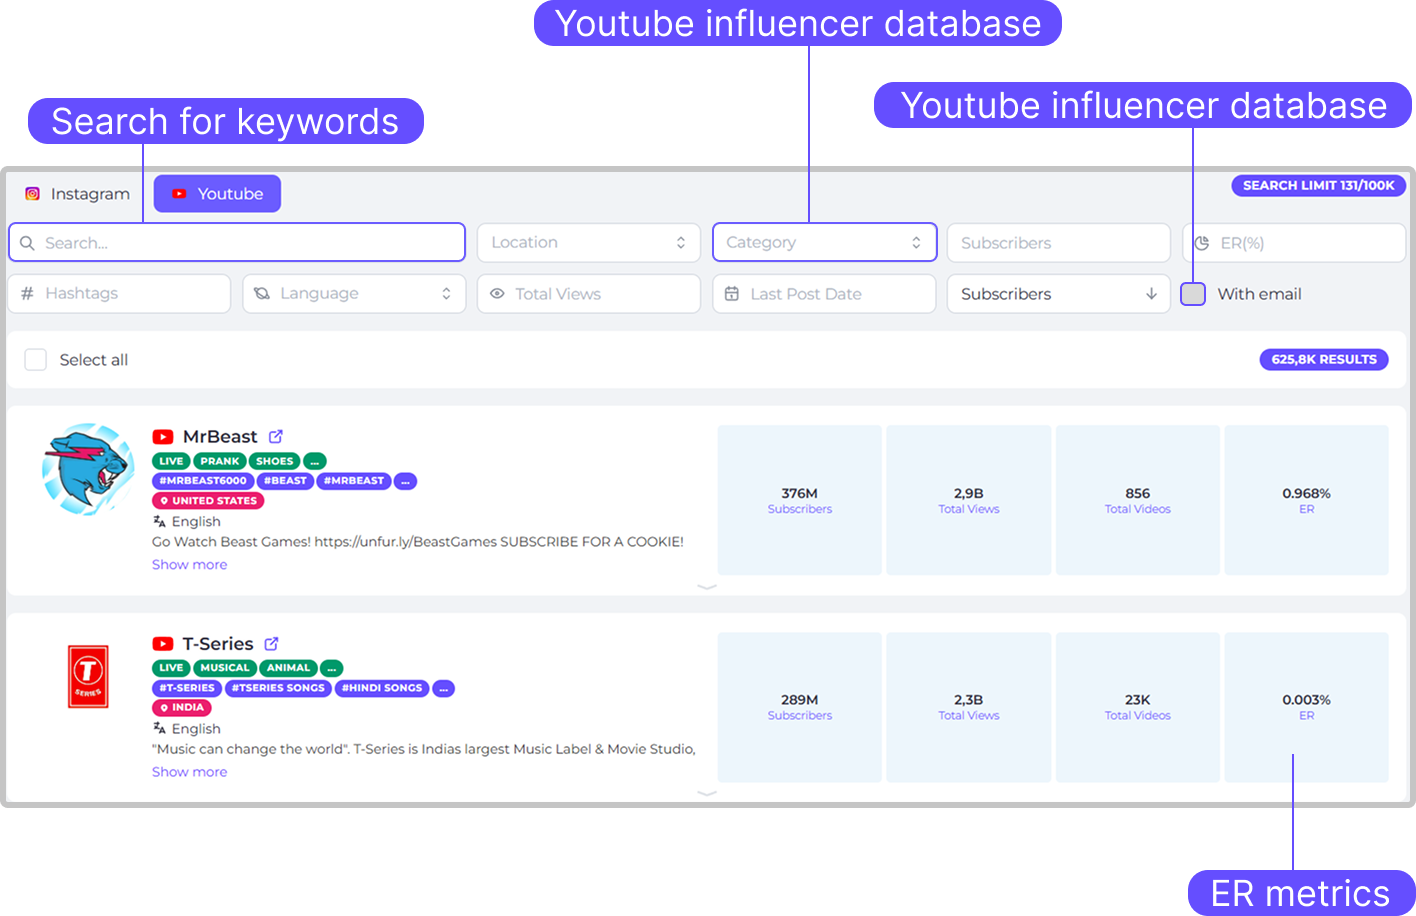This screenshot has width=1416, height=916.
Task: Click Show more under MrBeast description
Action: tap(189, 565)
